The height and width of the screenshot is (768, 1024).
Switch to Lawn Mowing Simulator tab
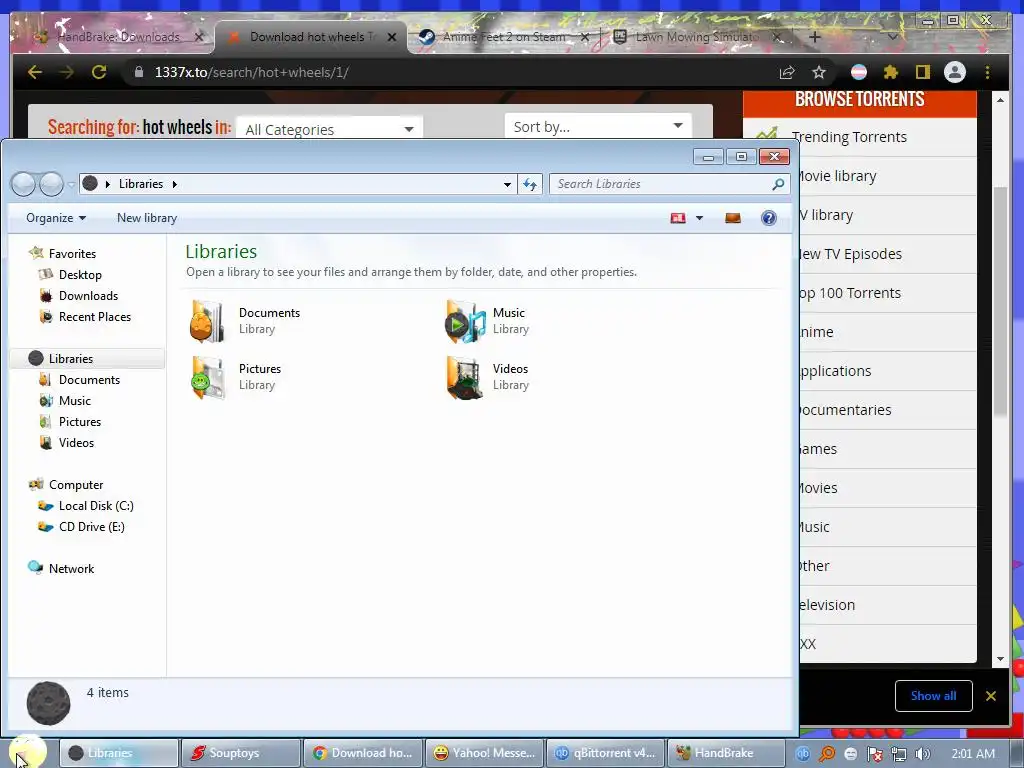[x=697, y=37]
